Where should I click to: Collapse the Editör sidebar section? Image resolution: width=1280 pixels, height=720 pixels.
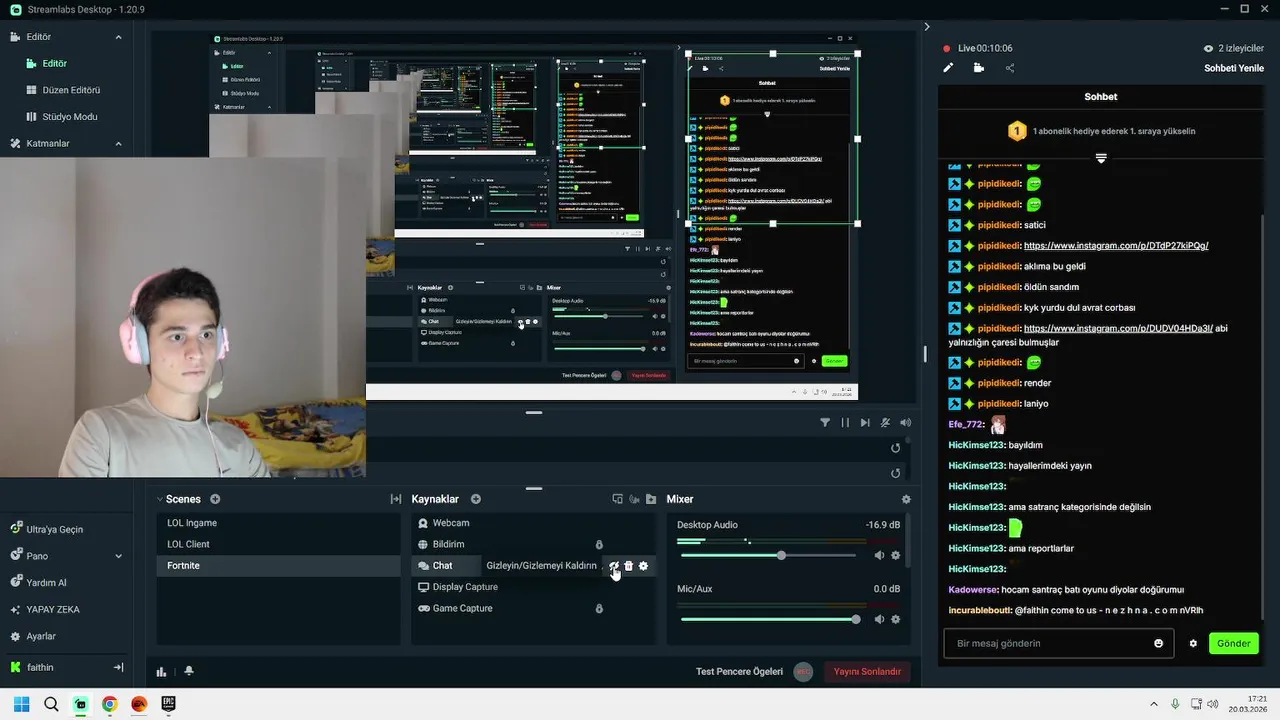click(118, 37)
